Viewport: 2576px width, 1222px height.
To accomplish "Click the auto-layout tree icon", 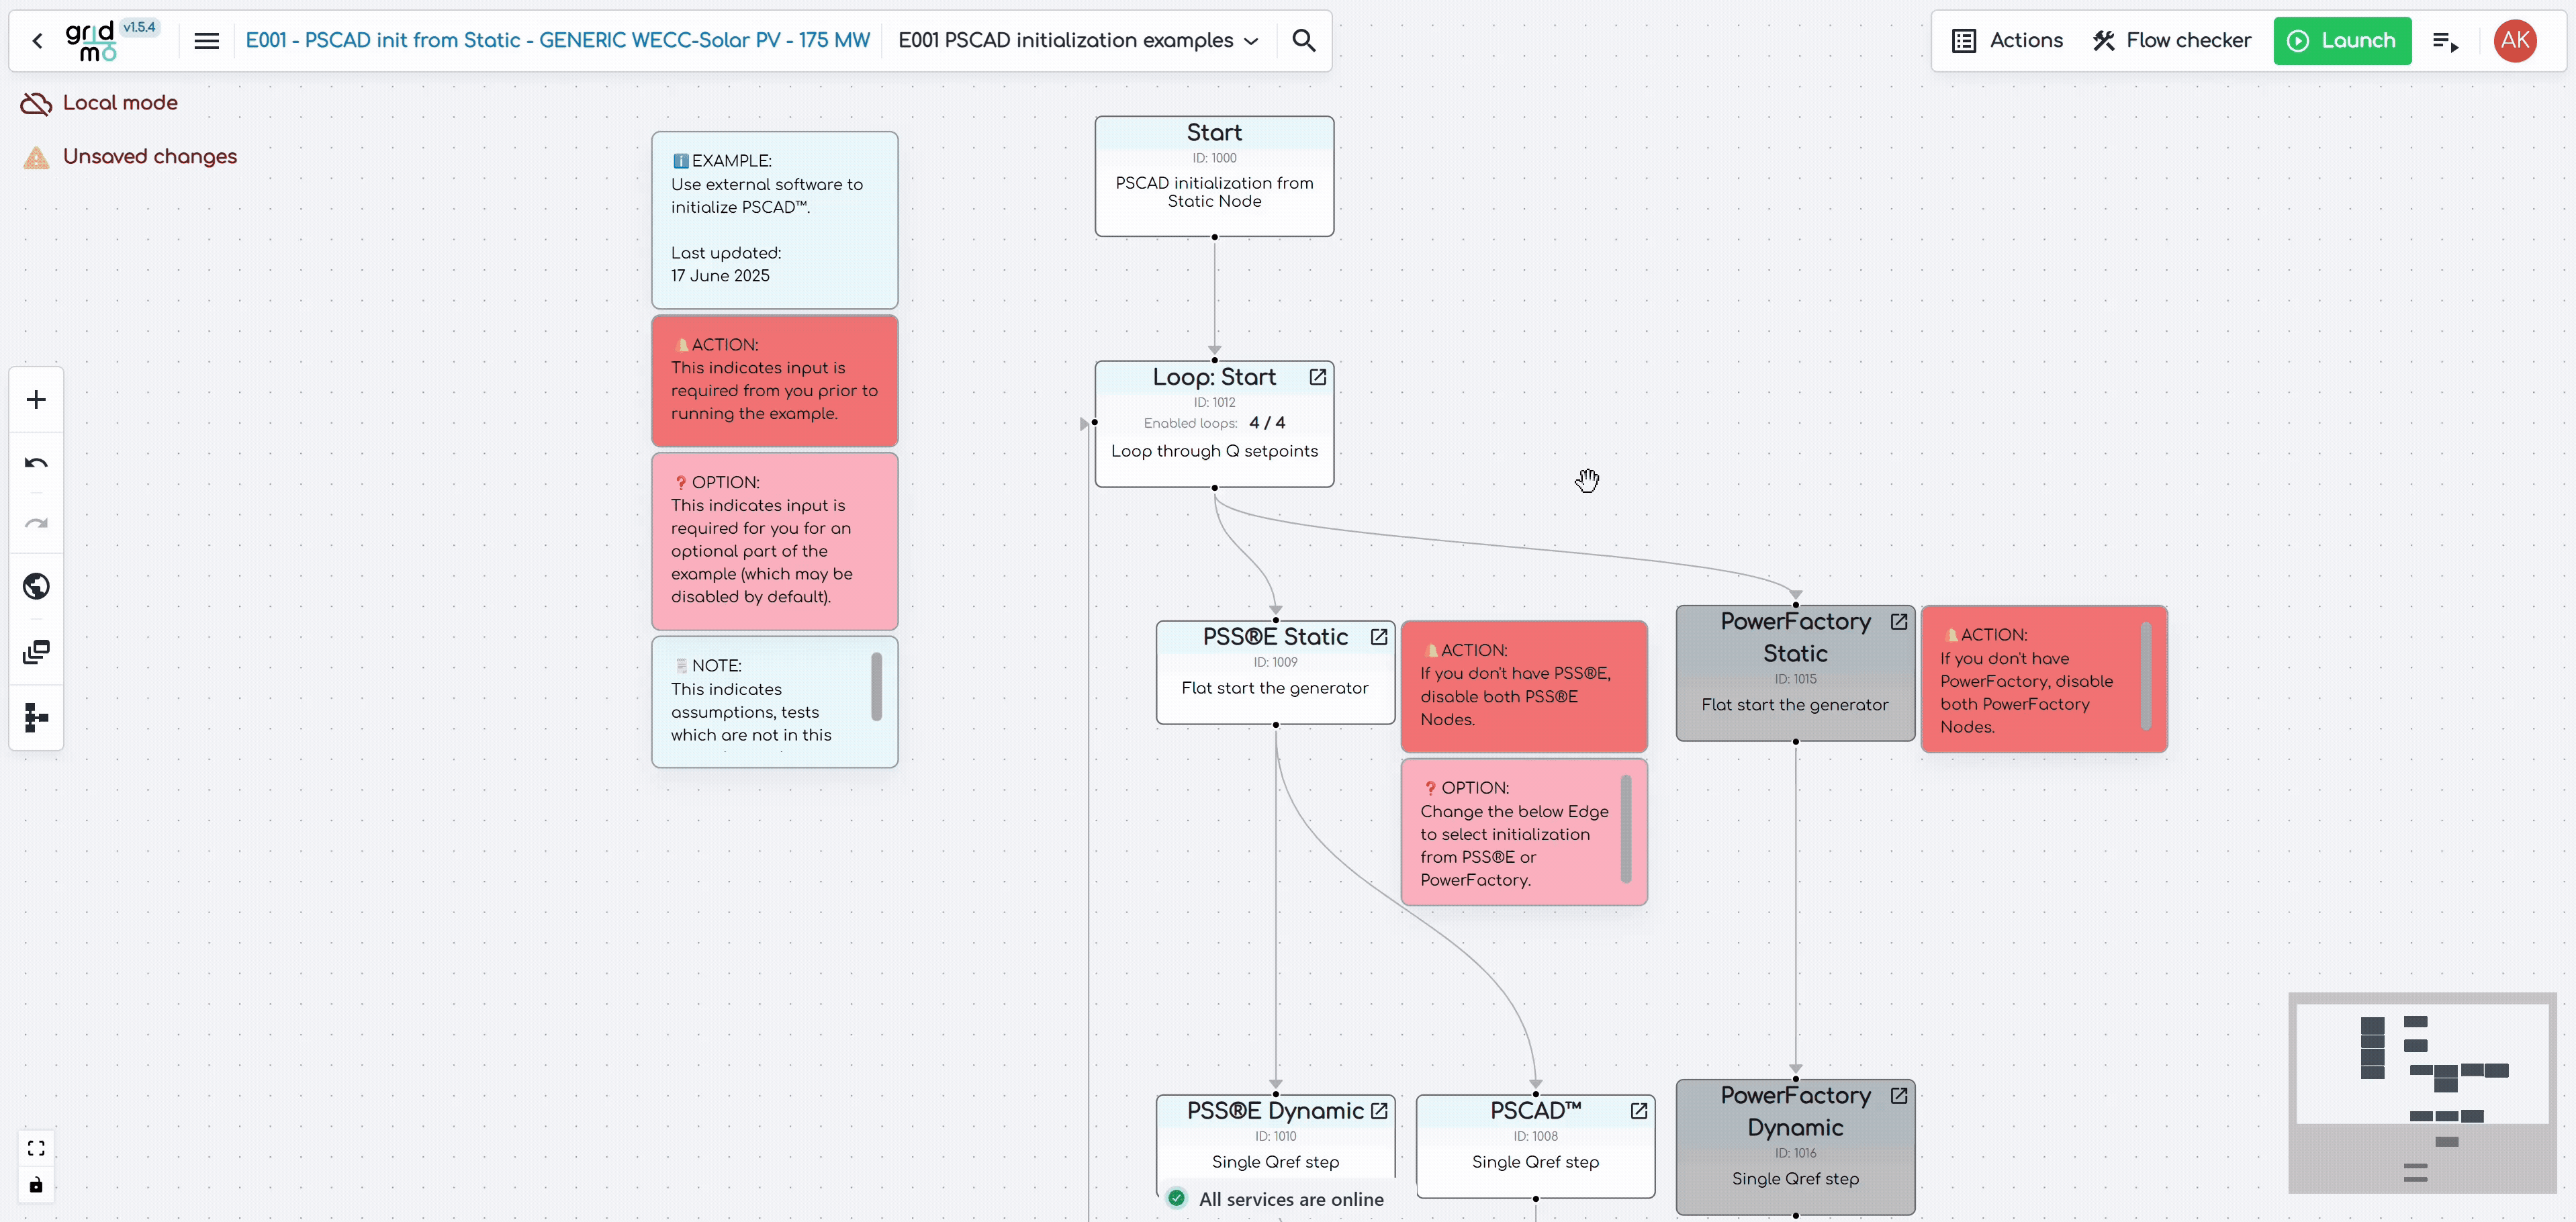I will pyautogui.click(x=36, y=717).
